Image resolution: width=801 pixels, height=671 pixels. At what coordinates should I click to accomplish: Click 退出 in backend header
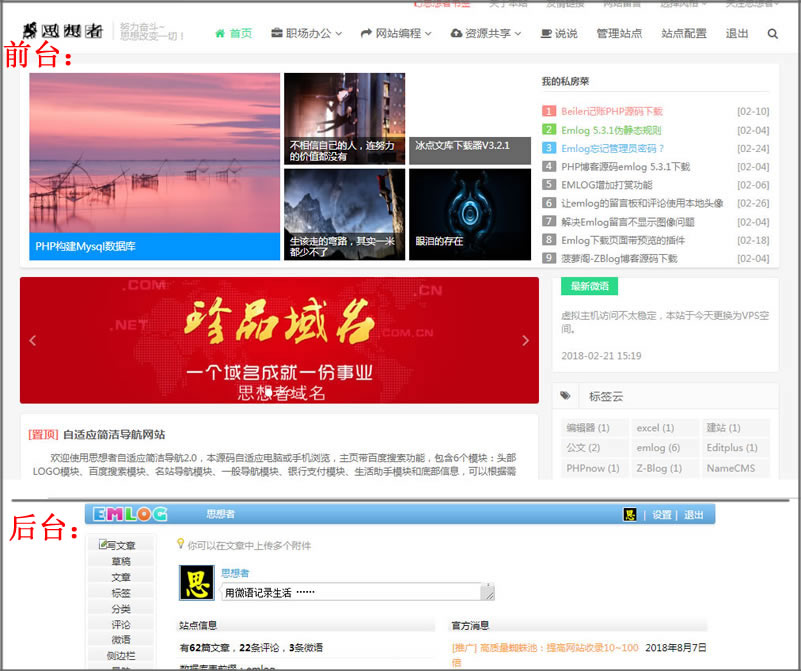pos(694,515)
